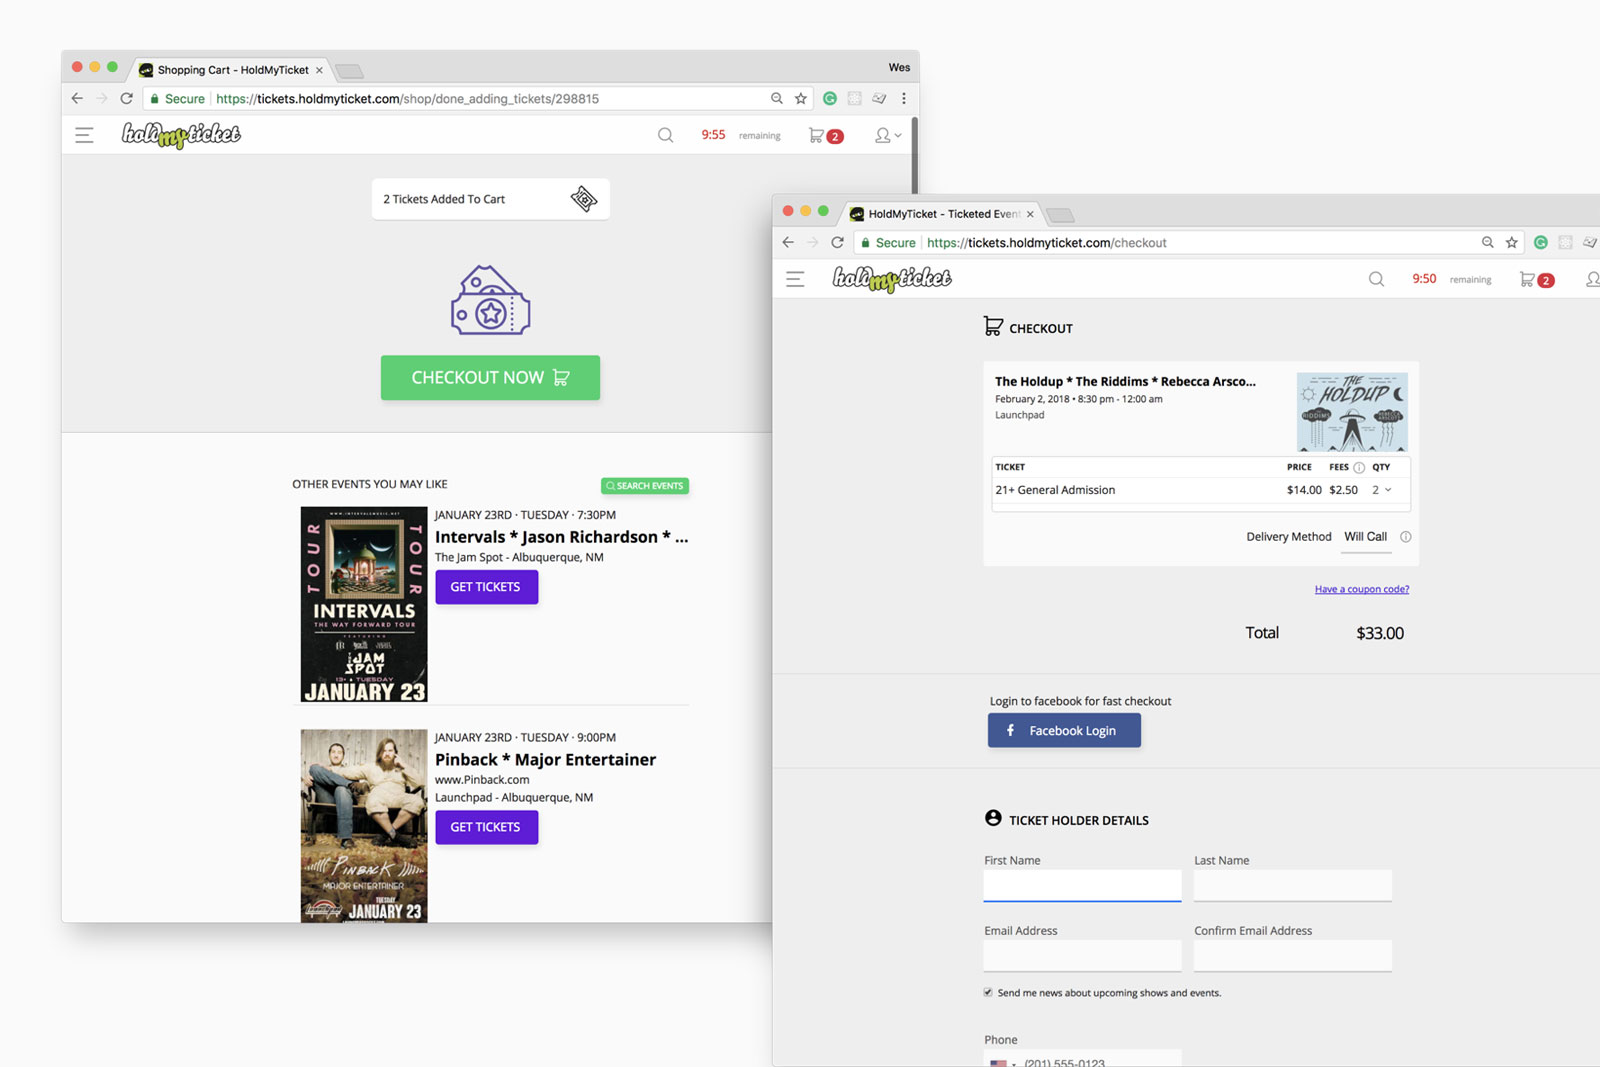This screenshot has height=1067, width=1600.
Task: Click zoom magnifier in checkout address bar
Action: coord(1488,242)
